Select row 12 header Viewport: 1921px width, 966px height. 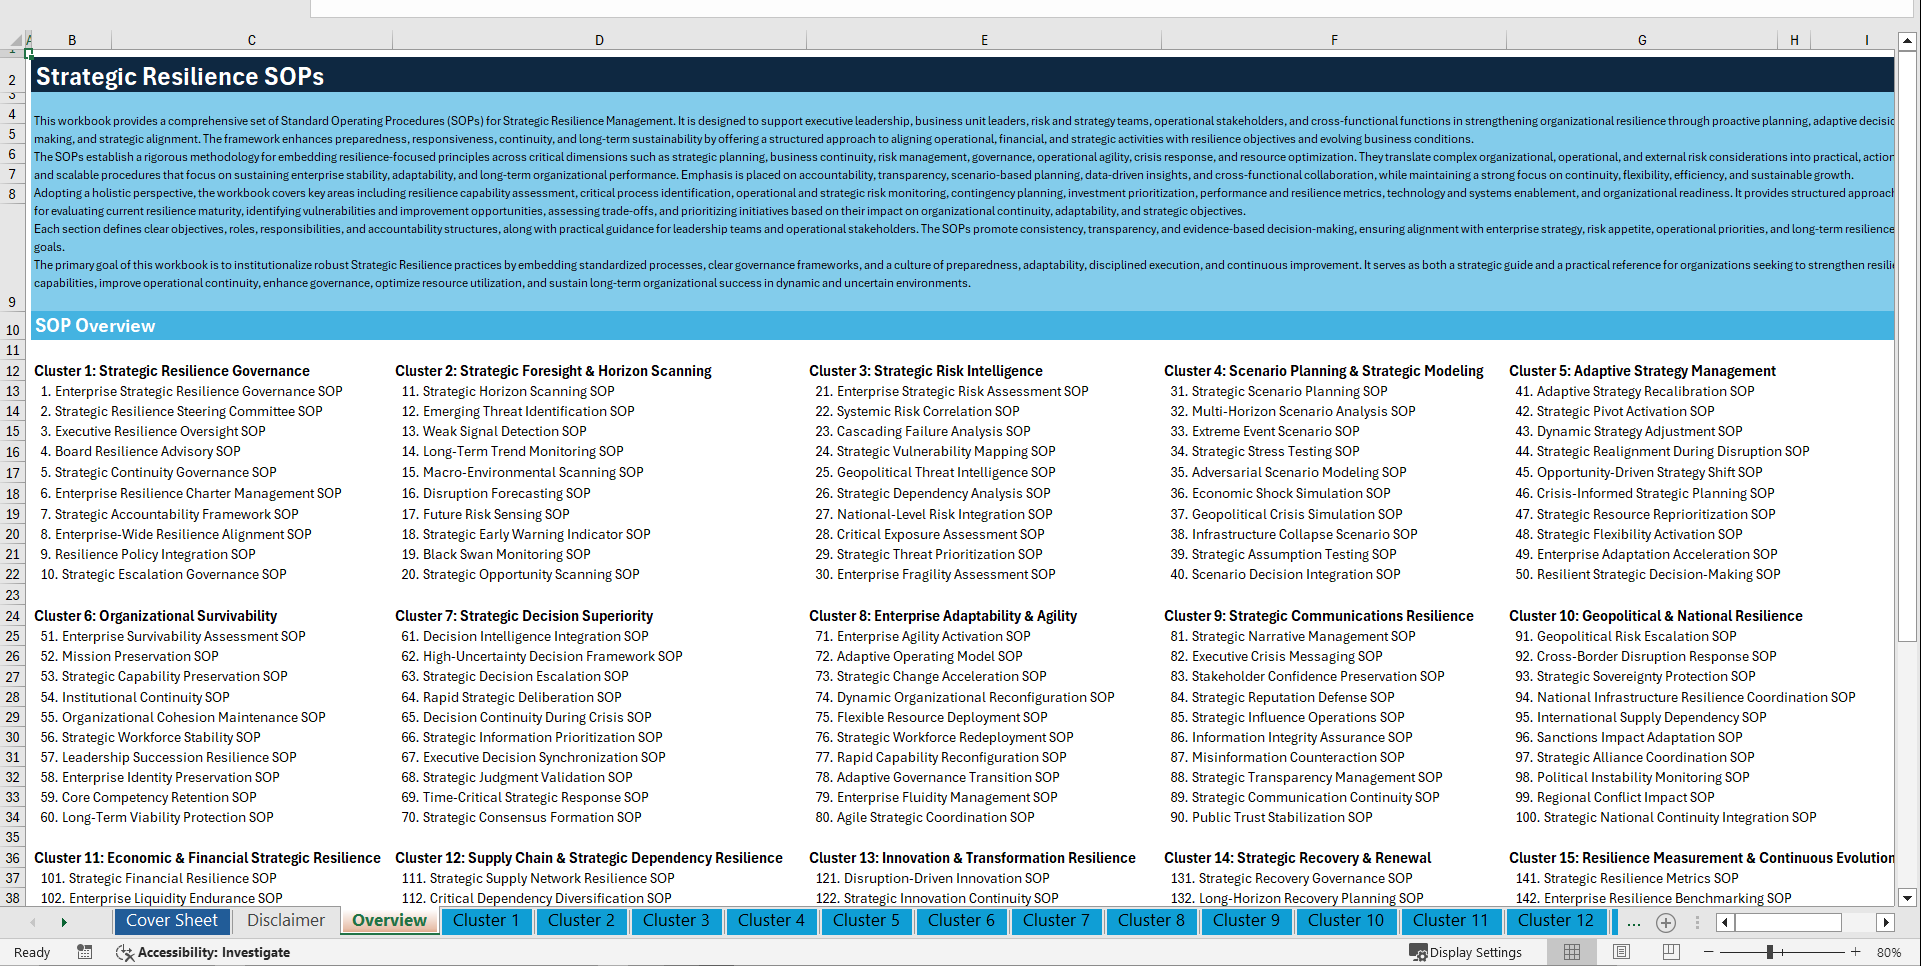pyautogui.click(x=13, y=371)
